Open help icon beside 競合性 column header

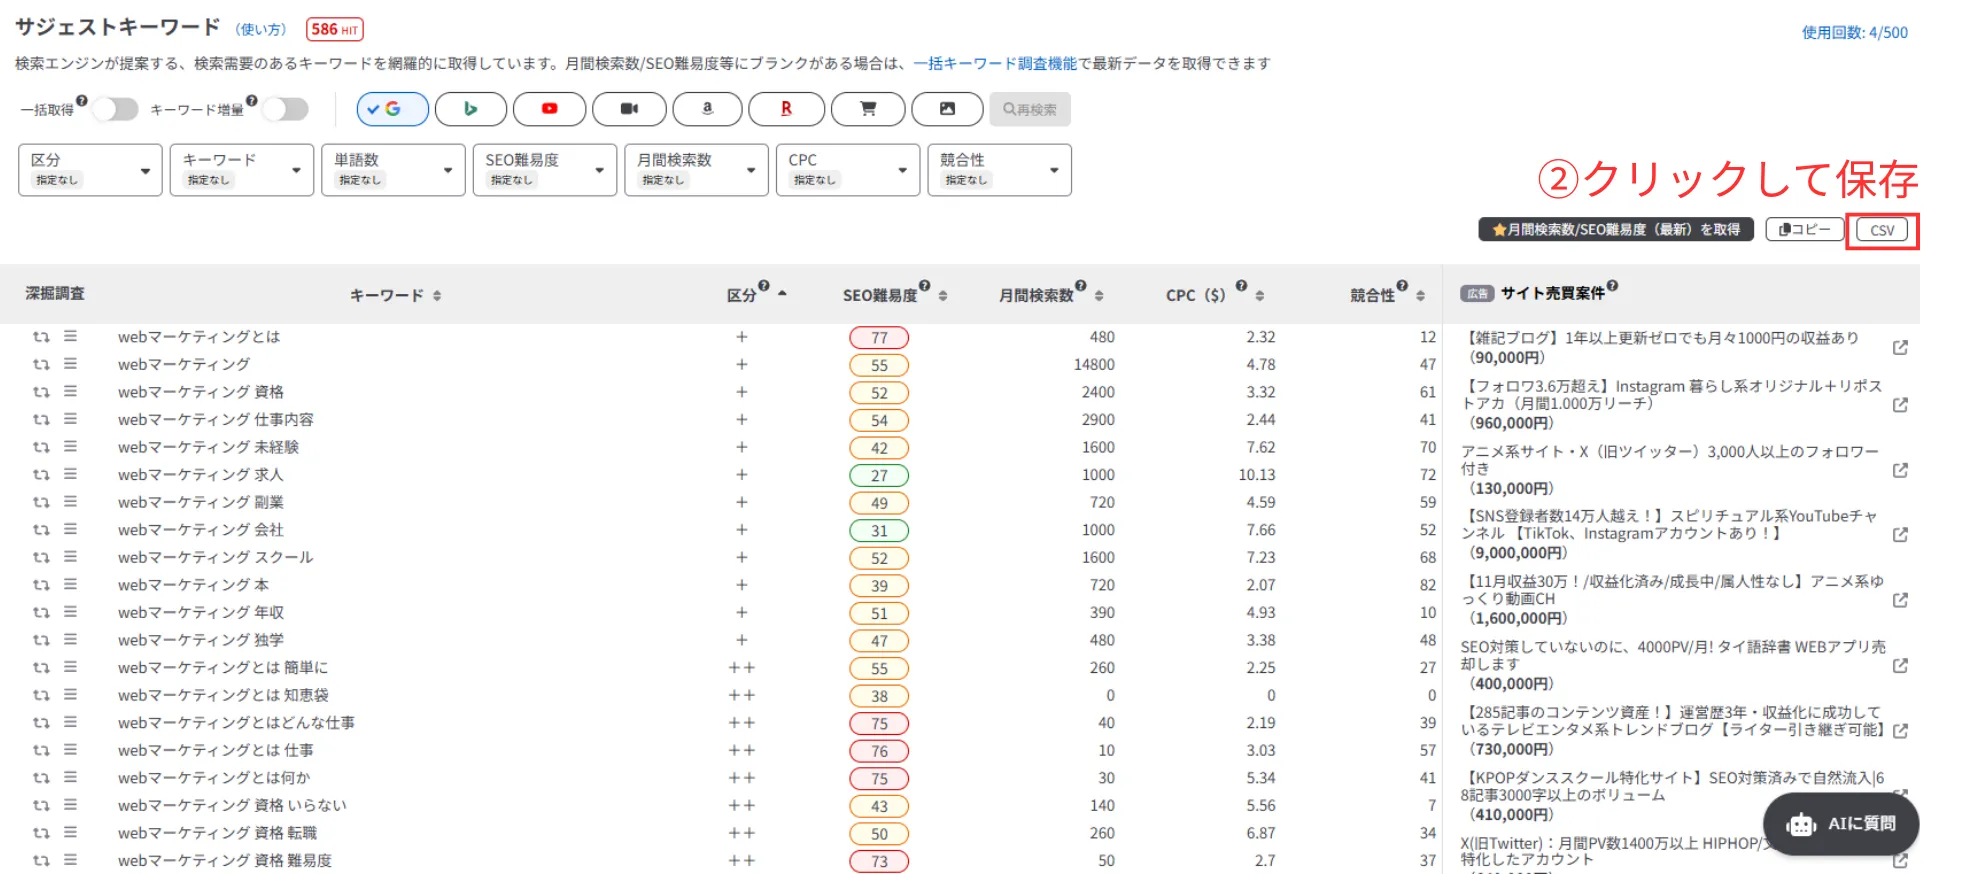[1403, 286]
